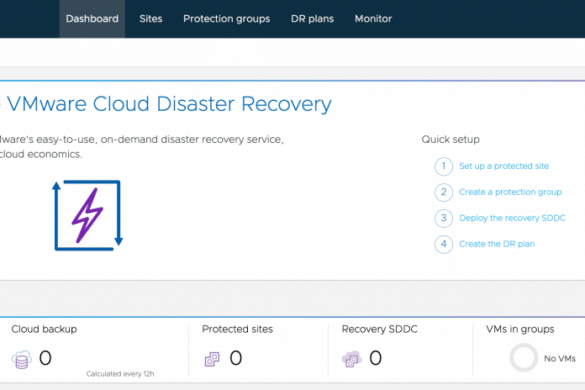Click step 4 circle icon

(444, 244)
